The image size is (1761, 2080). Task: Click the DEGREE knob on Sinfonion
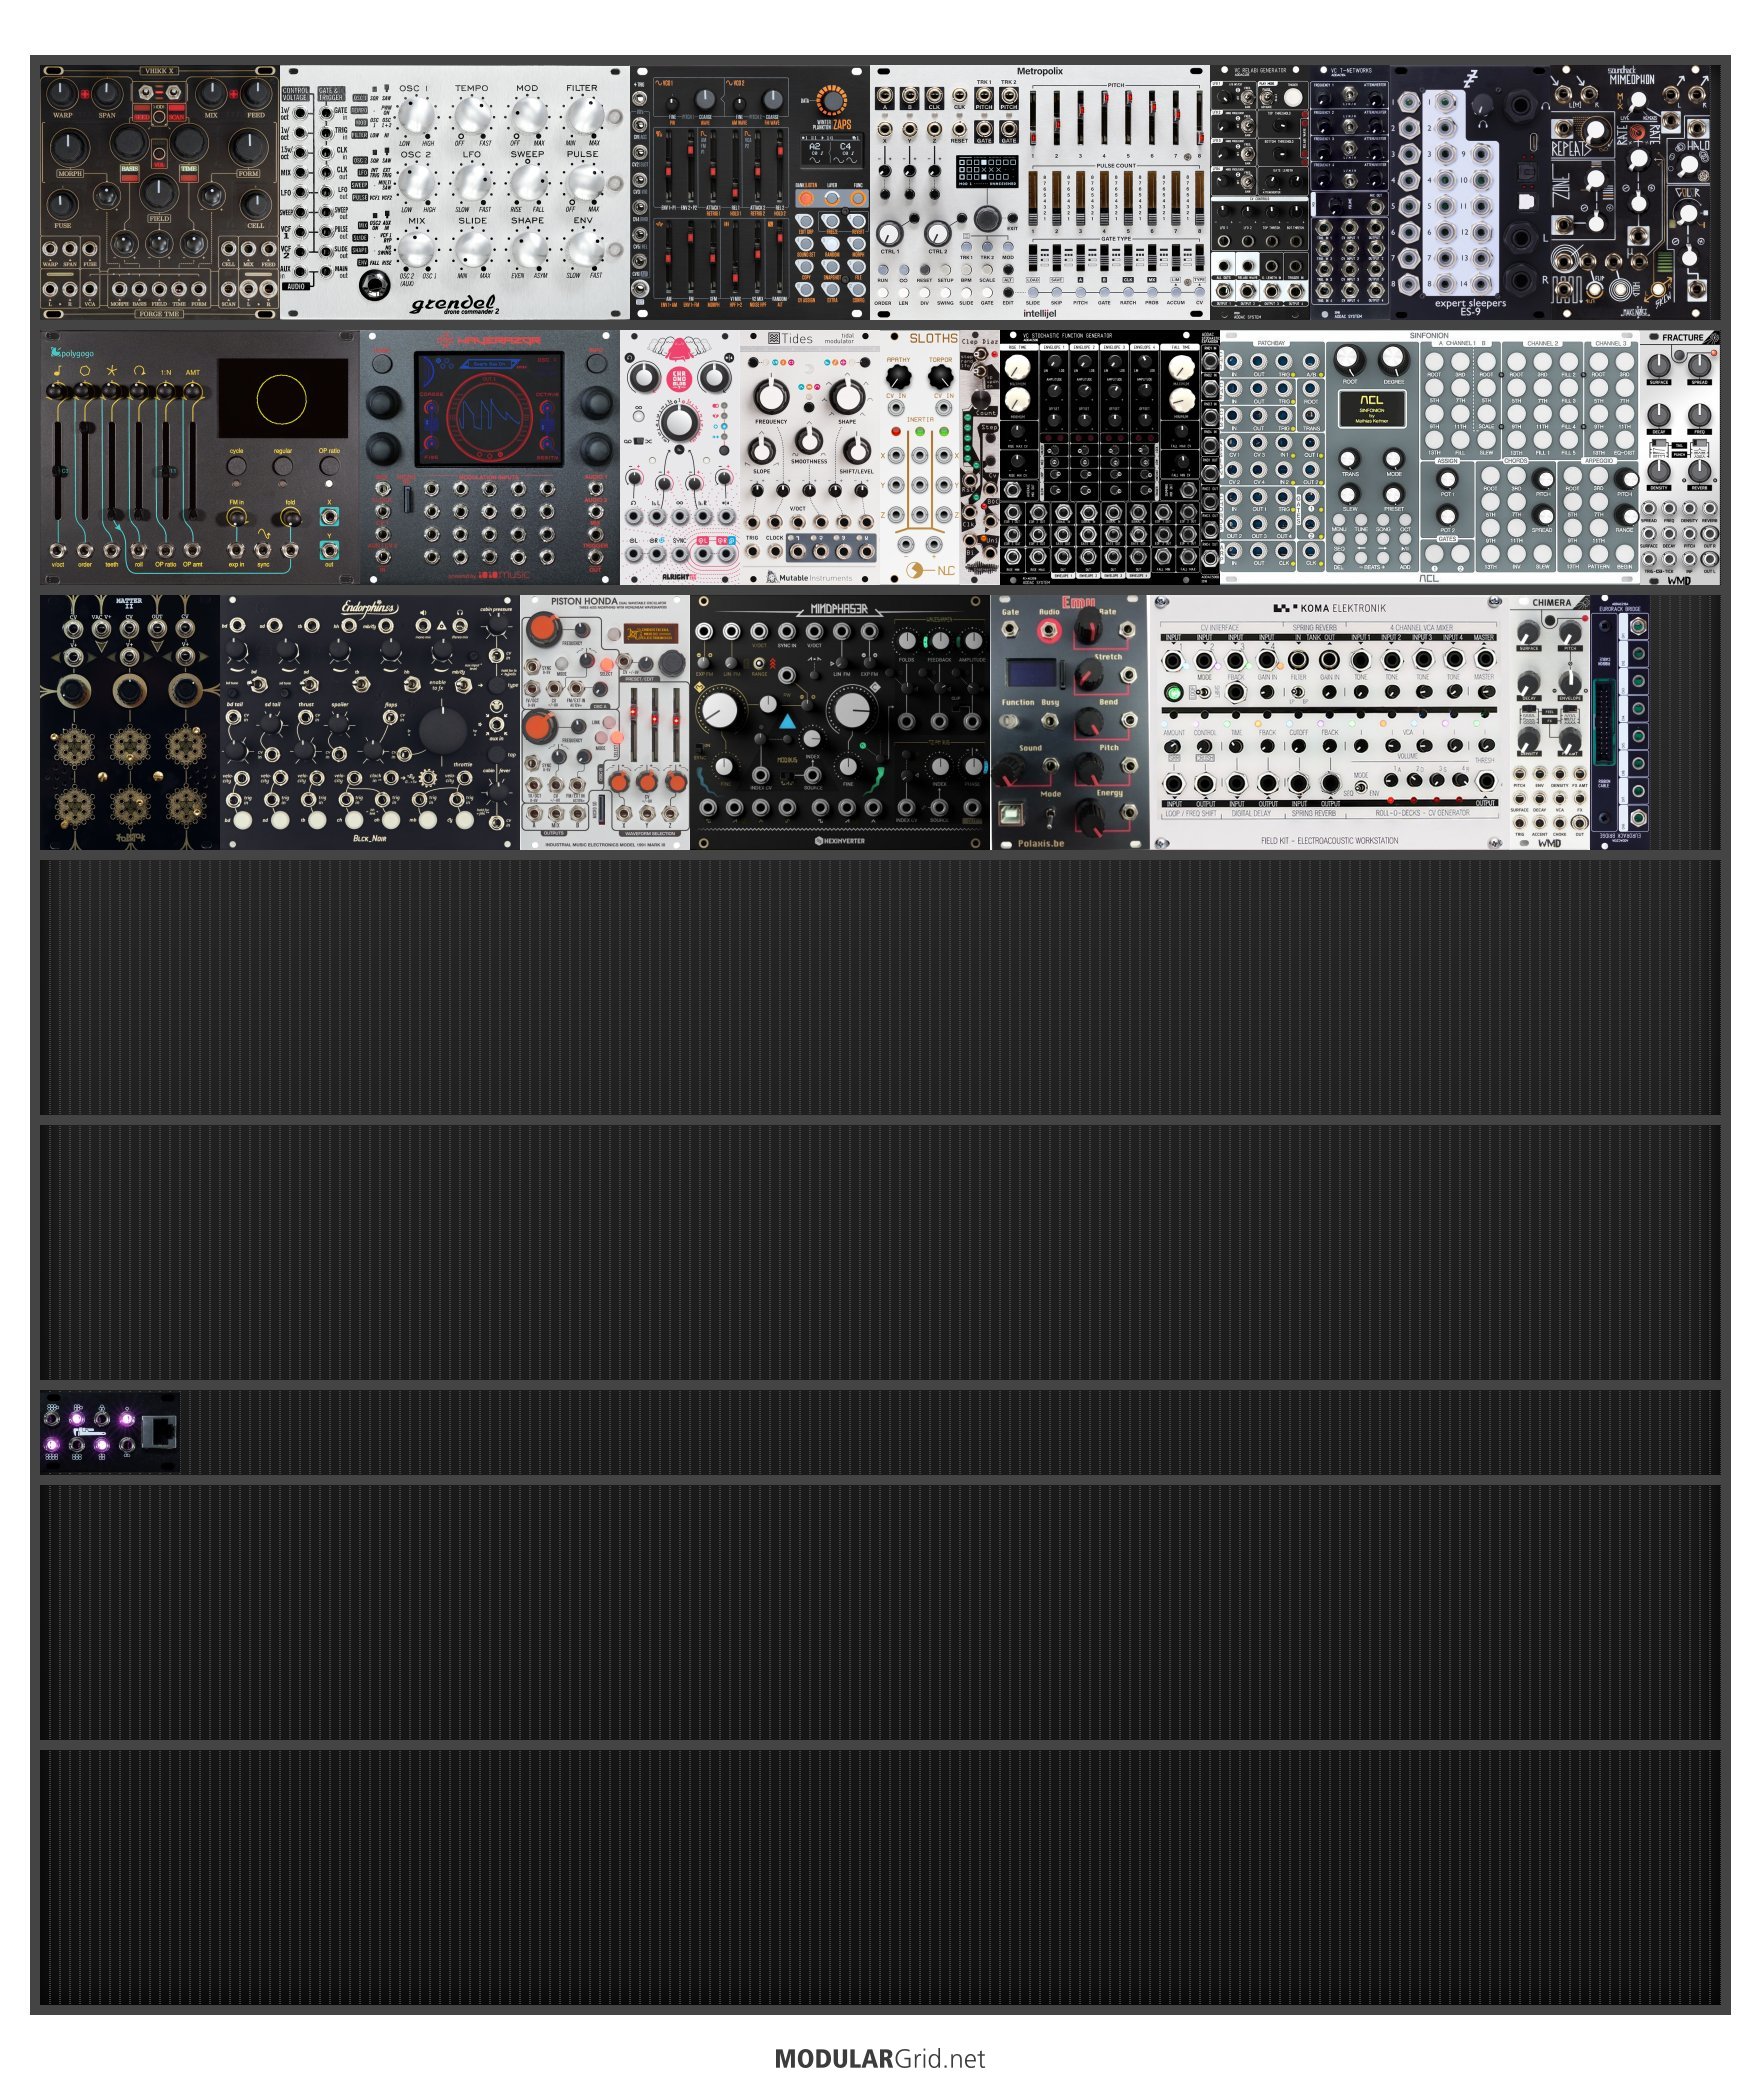tap(1393, 358)
